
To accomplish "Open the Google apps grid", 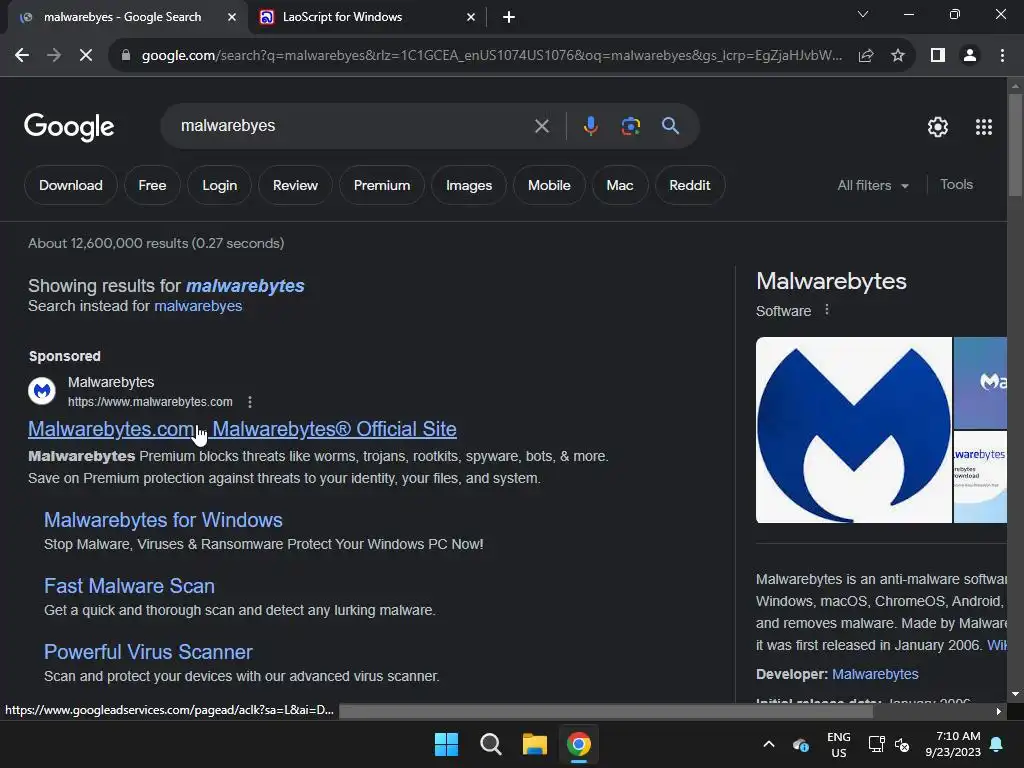I will coord(984,127).
